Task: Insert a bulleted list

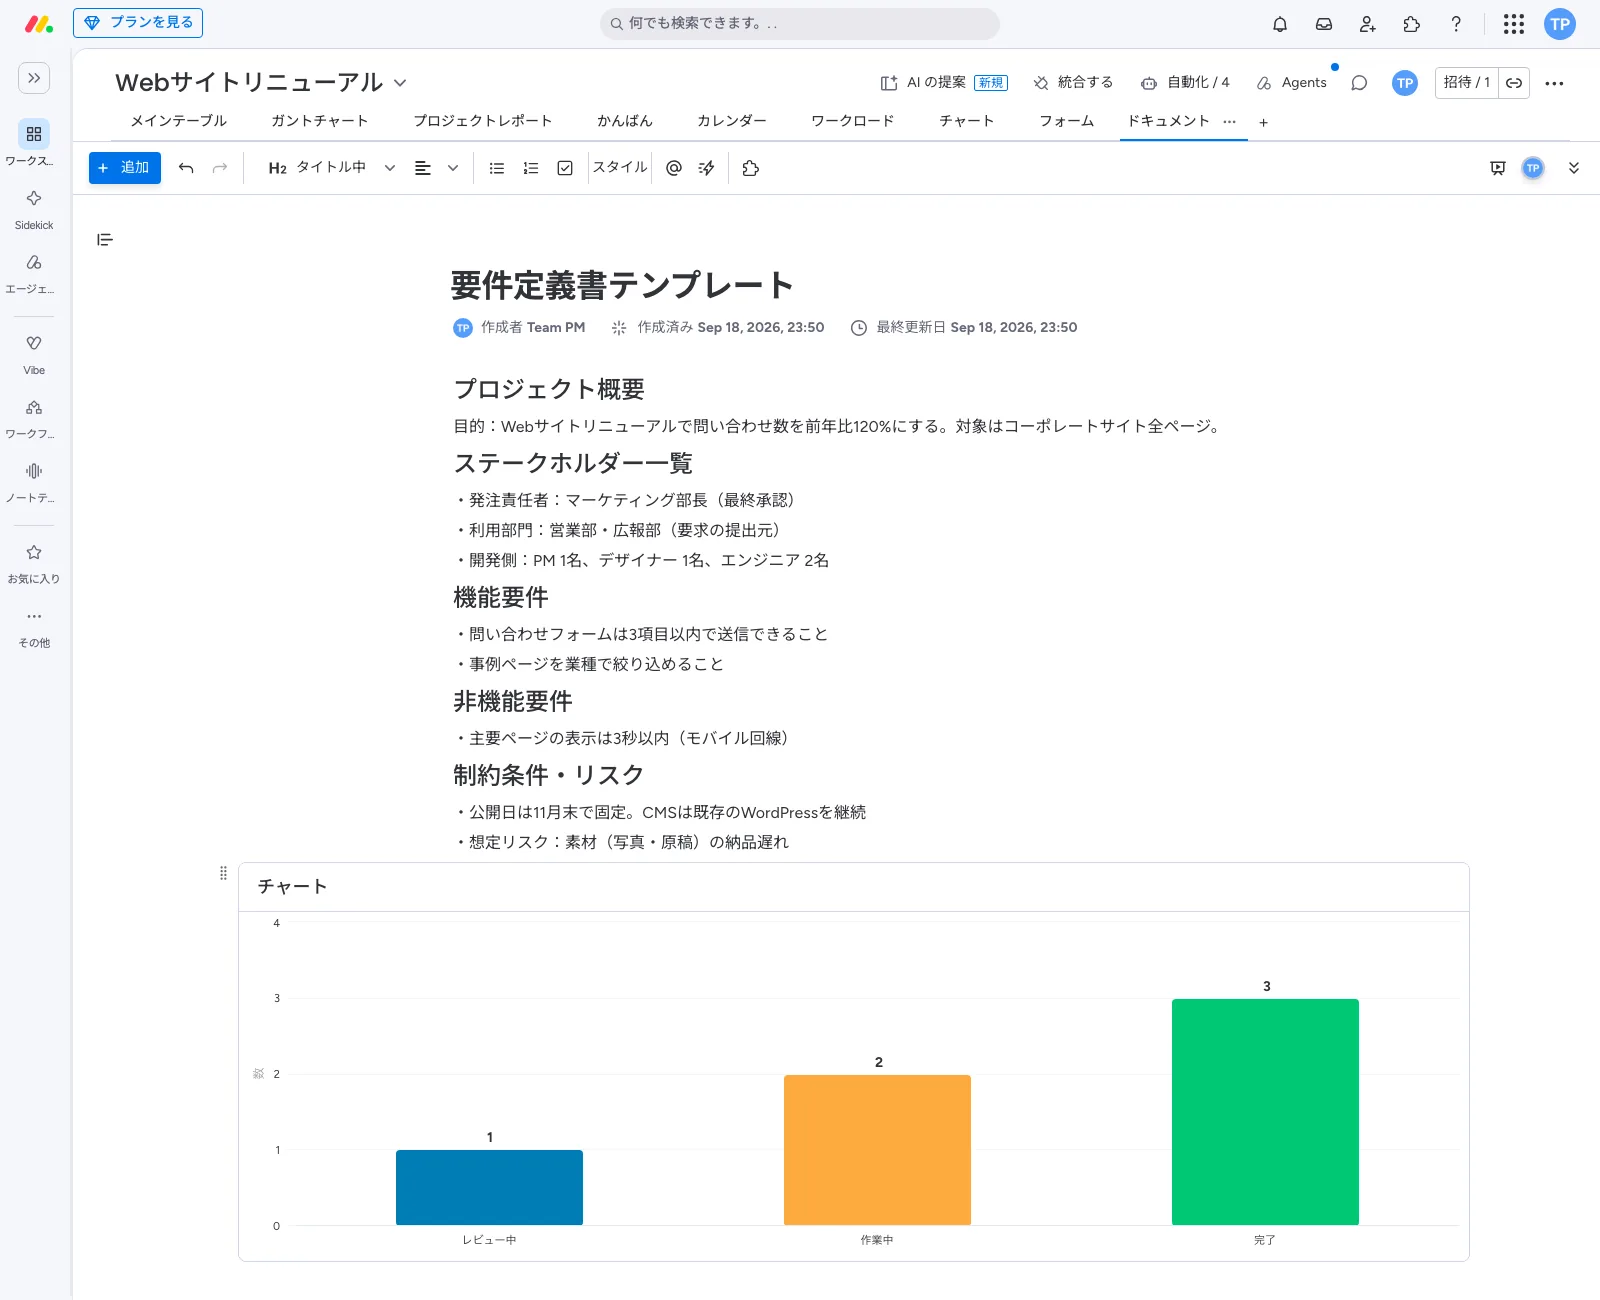Action: point(497,168)
